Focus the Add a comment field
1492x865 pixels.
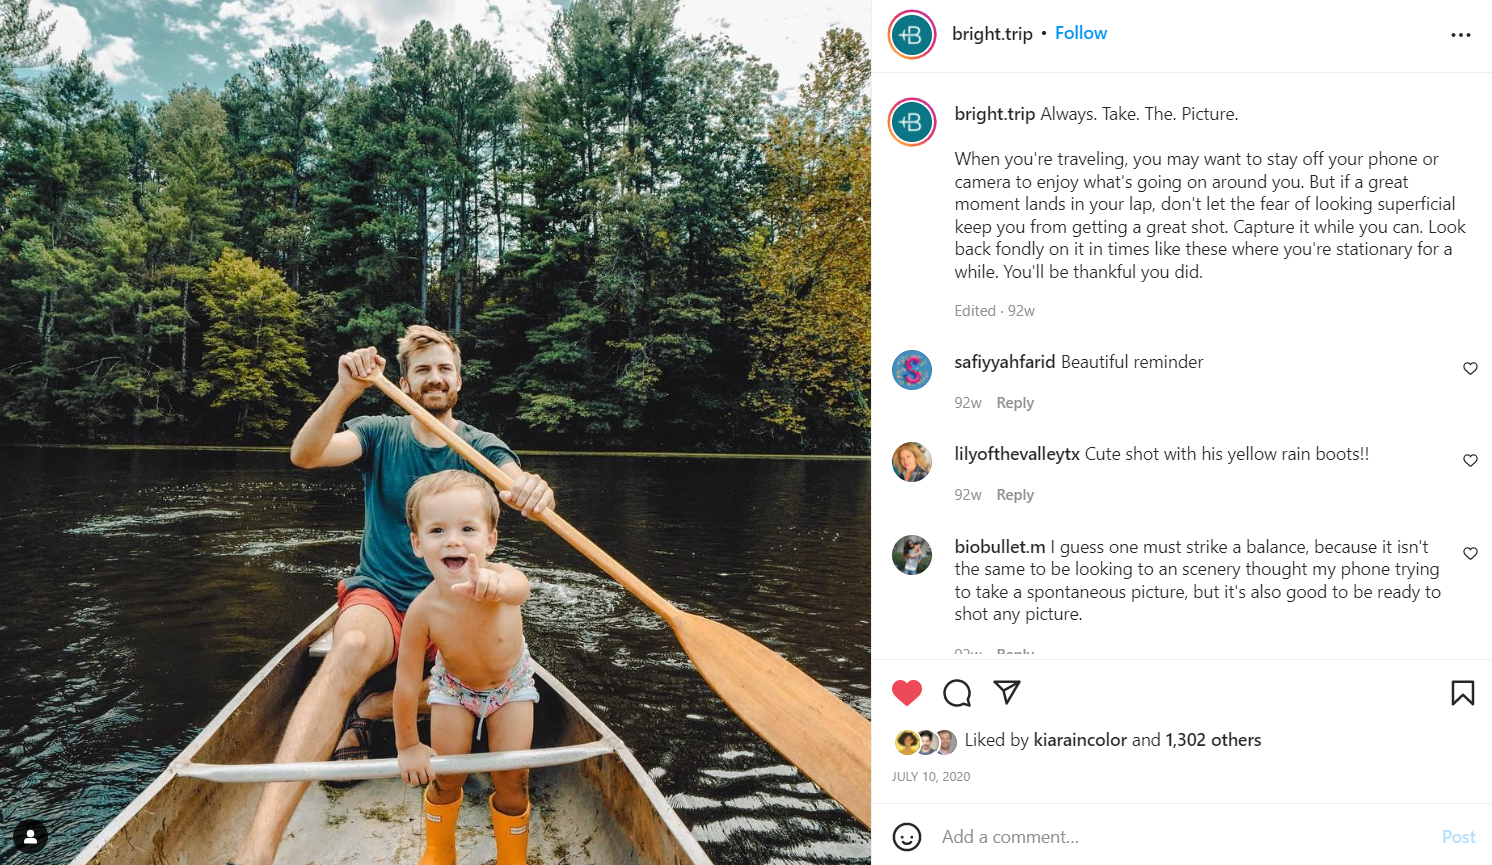(x=1180, y=837)
